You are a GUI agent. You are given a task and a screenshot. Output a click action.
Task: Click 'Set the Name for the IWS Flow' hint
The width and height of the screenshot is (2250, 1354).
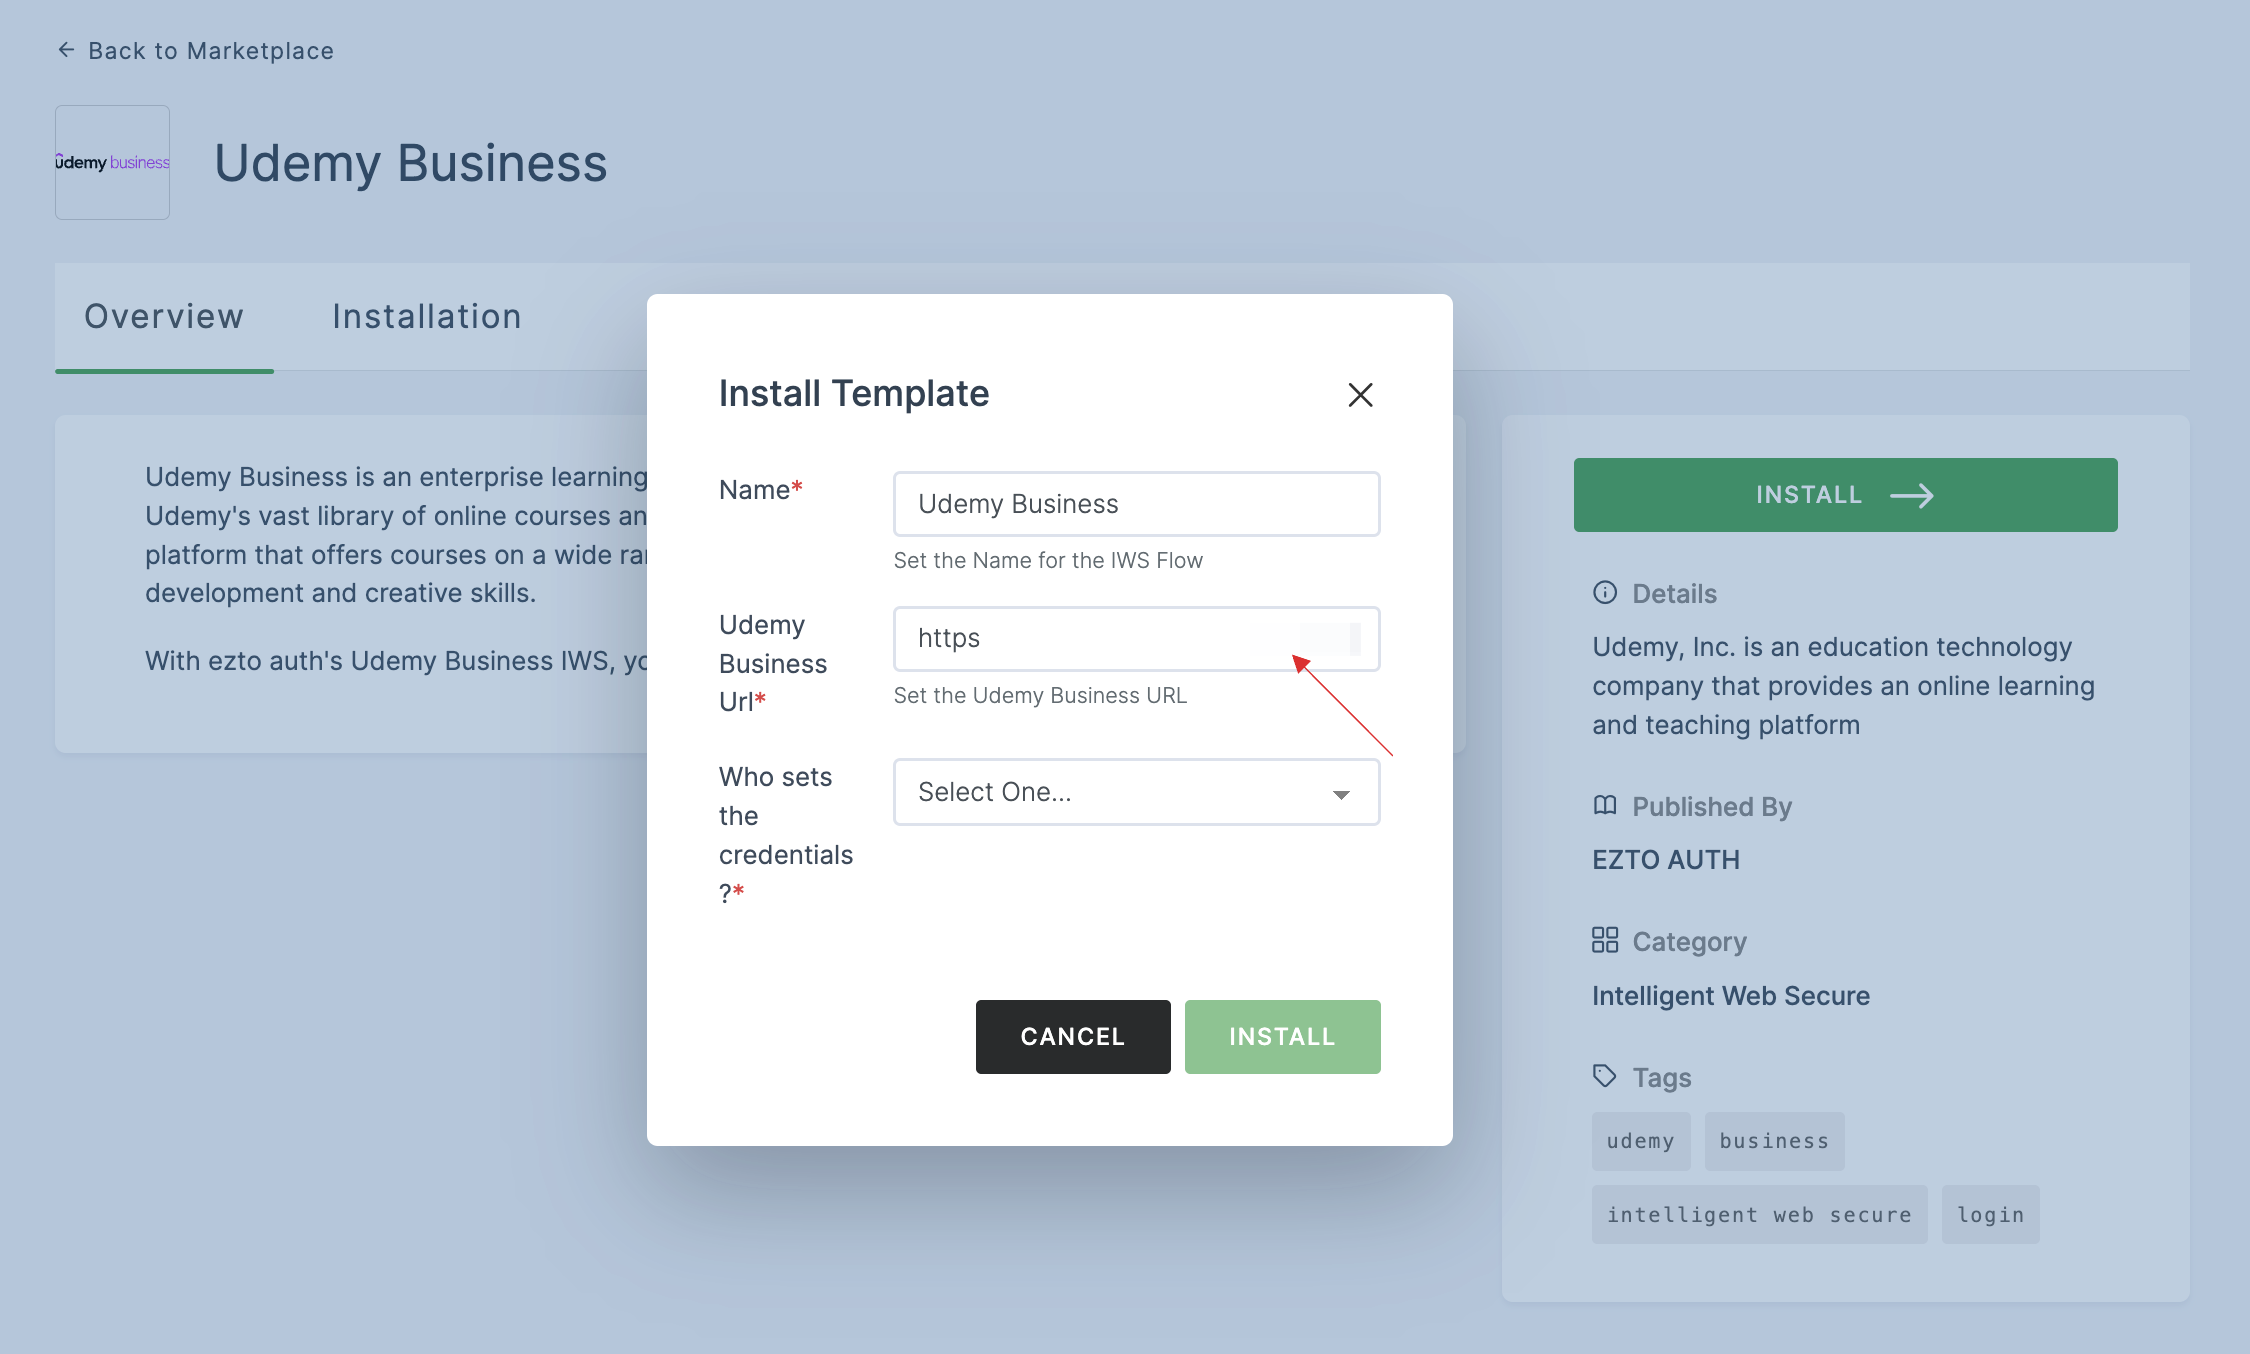(x=1048, y=561)
